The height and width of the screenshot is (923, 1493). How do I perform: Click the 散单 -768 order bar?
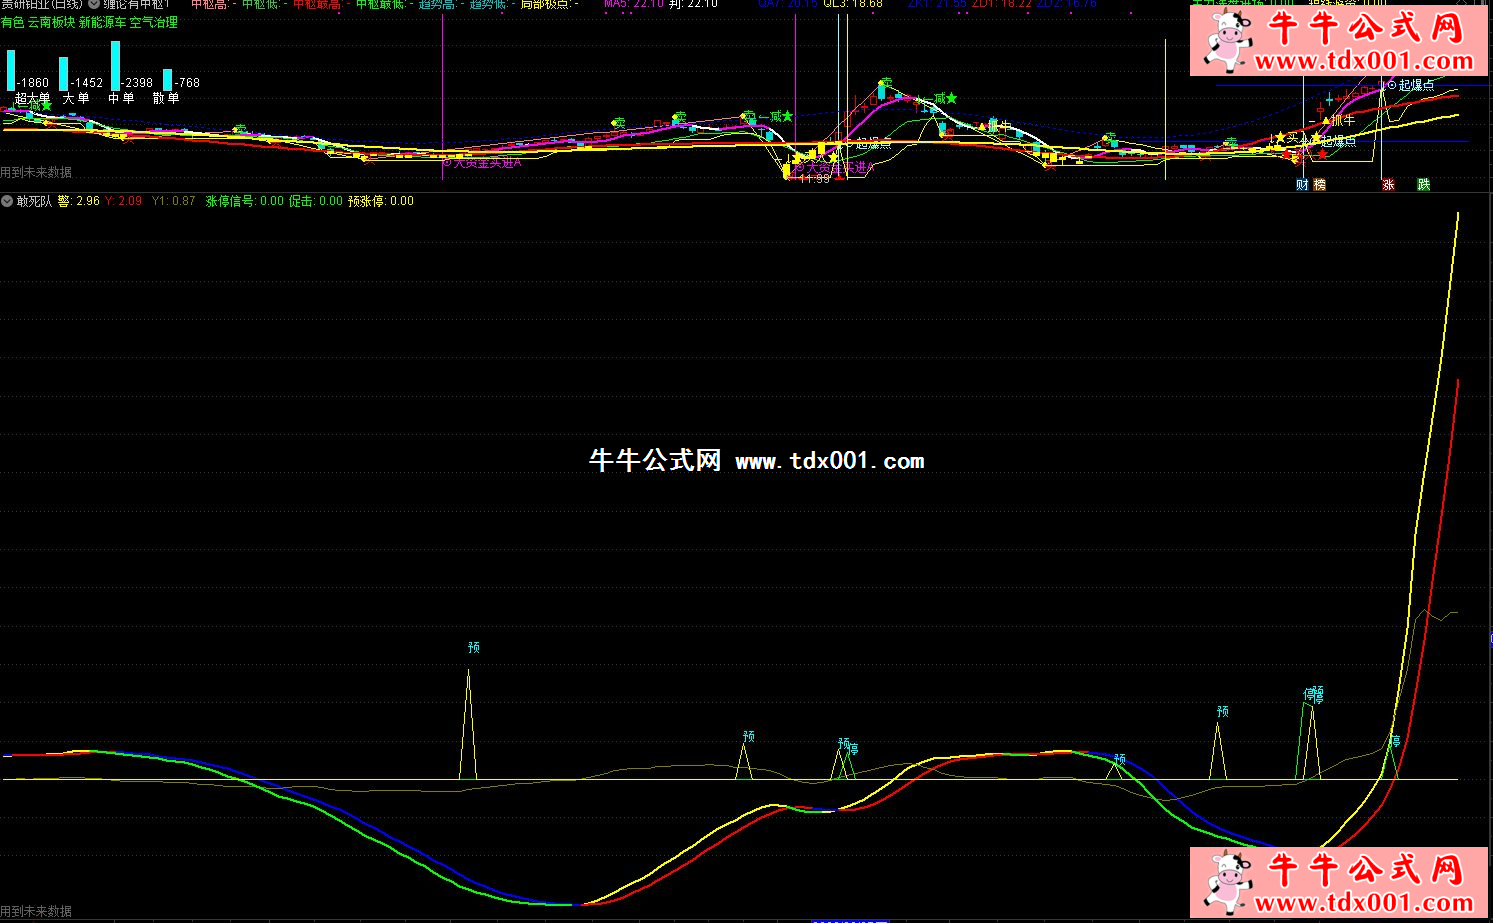[168, 80]
